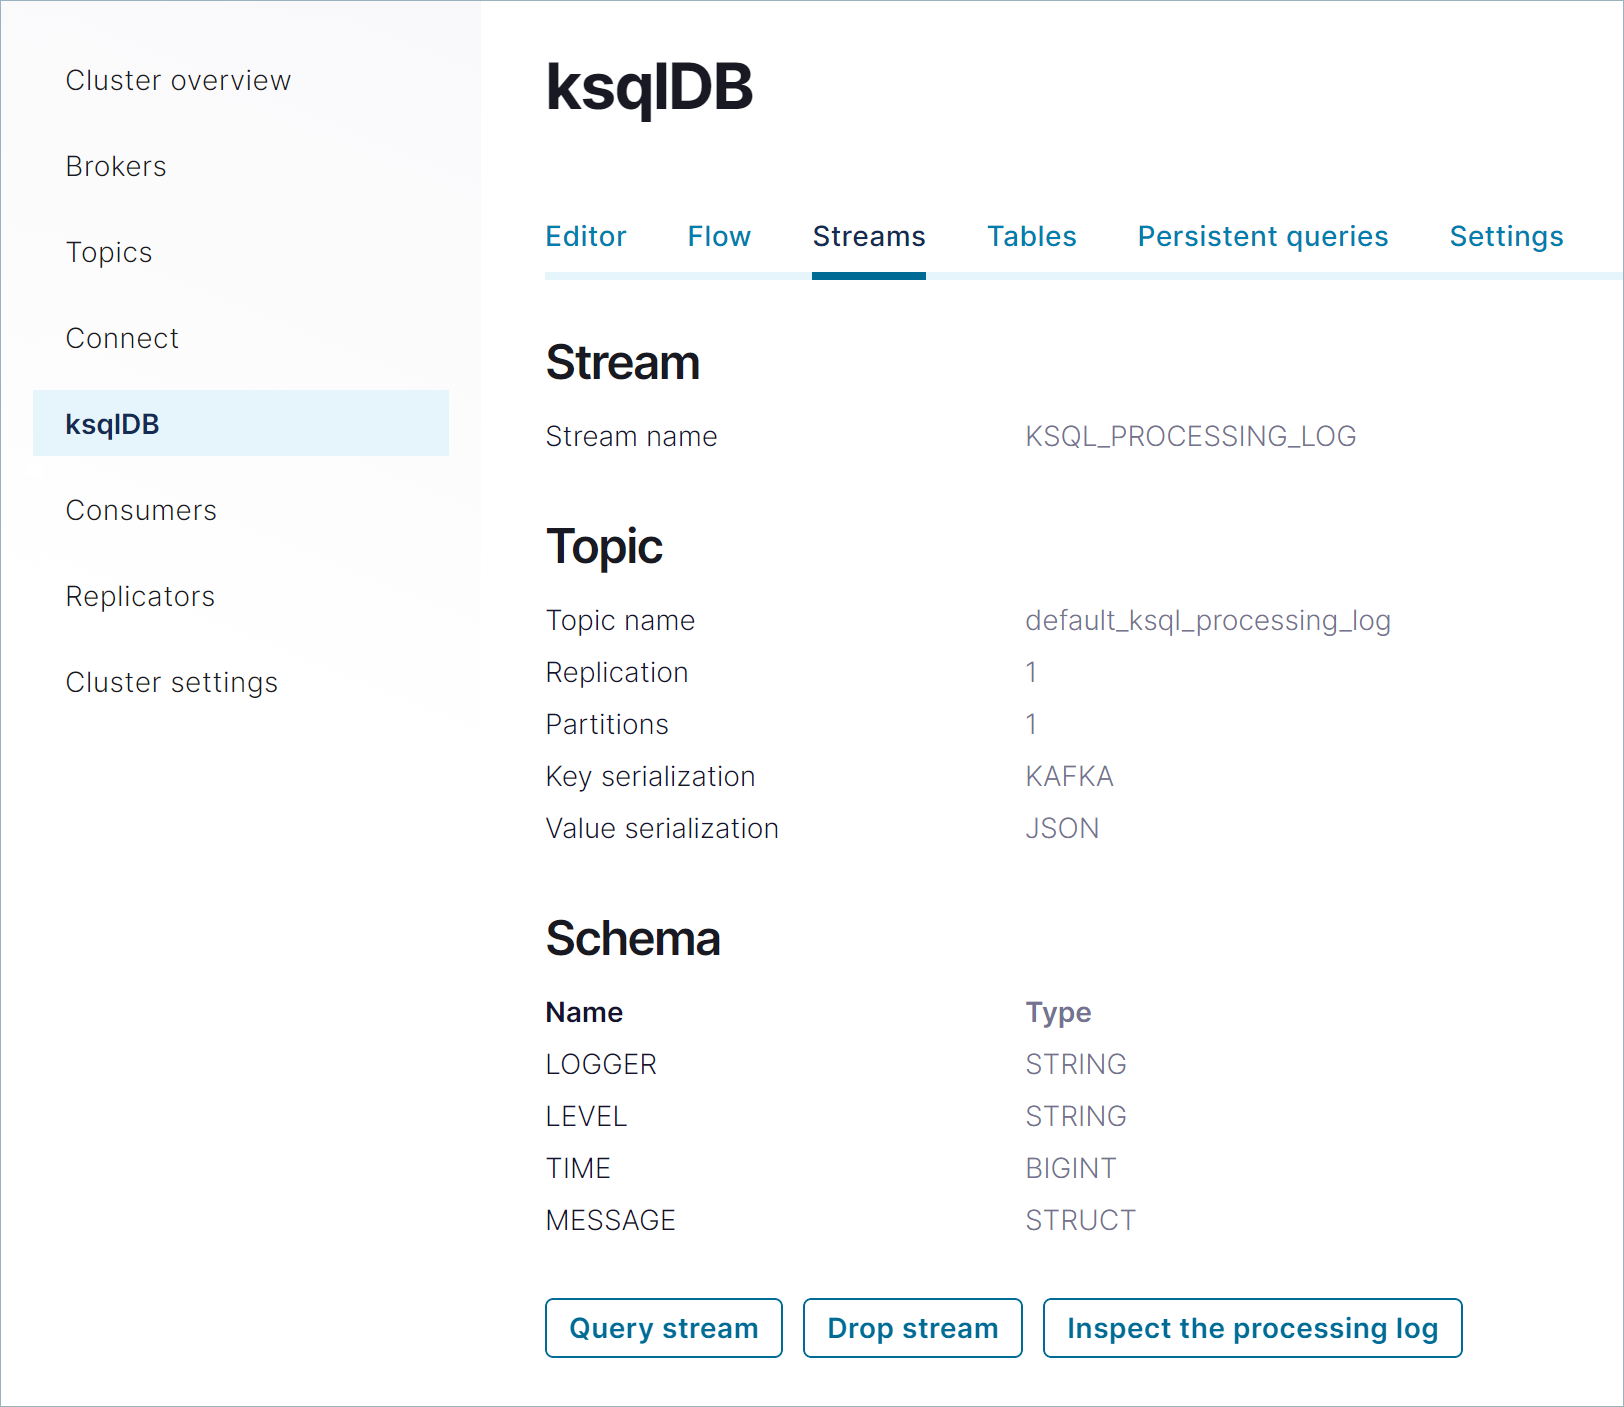Open Consumers in the sidebar
Screen dimensions: 1624x1407
141,510
